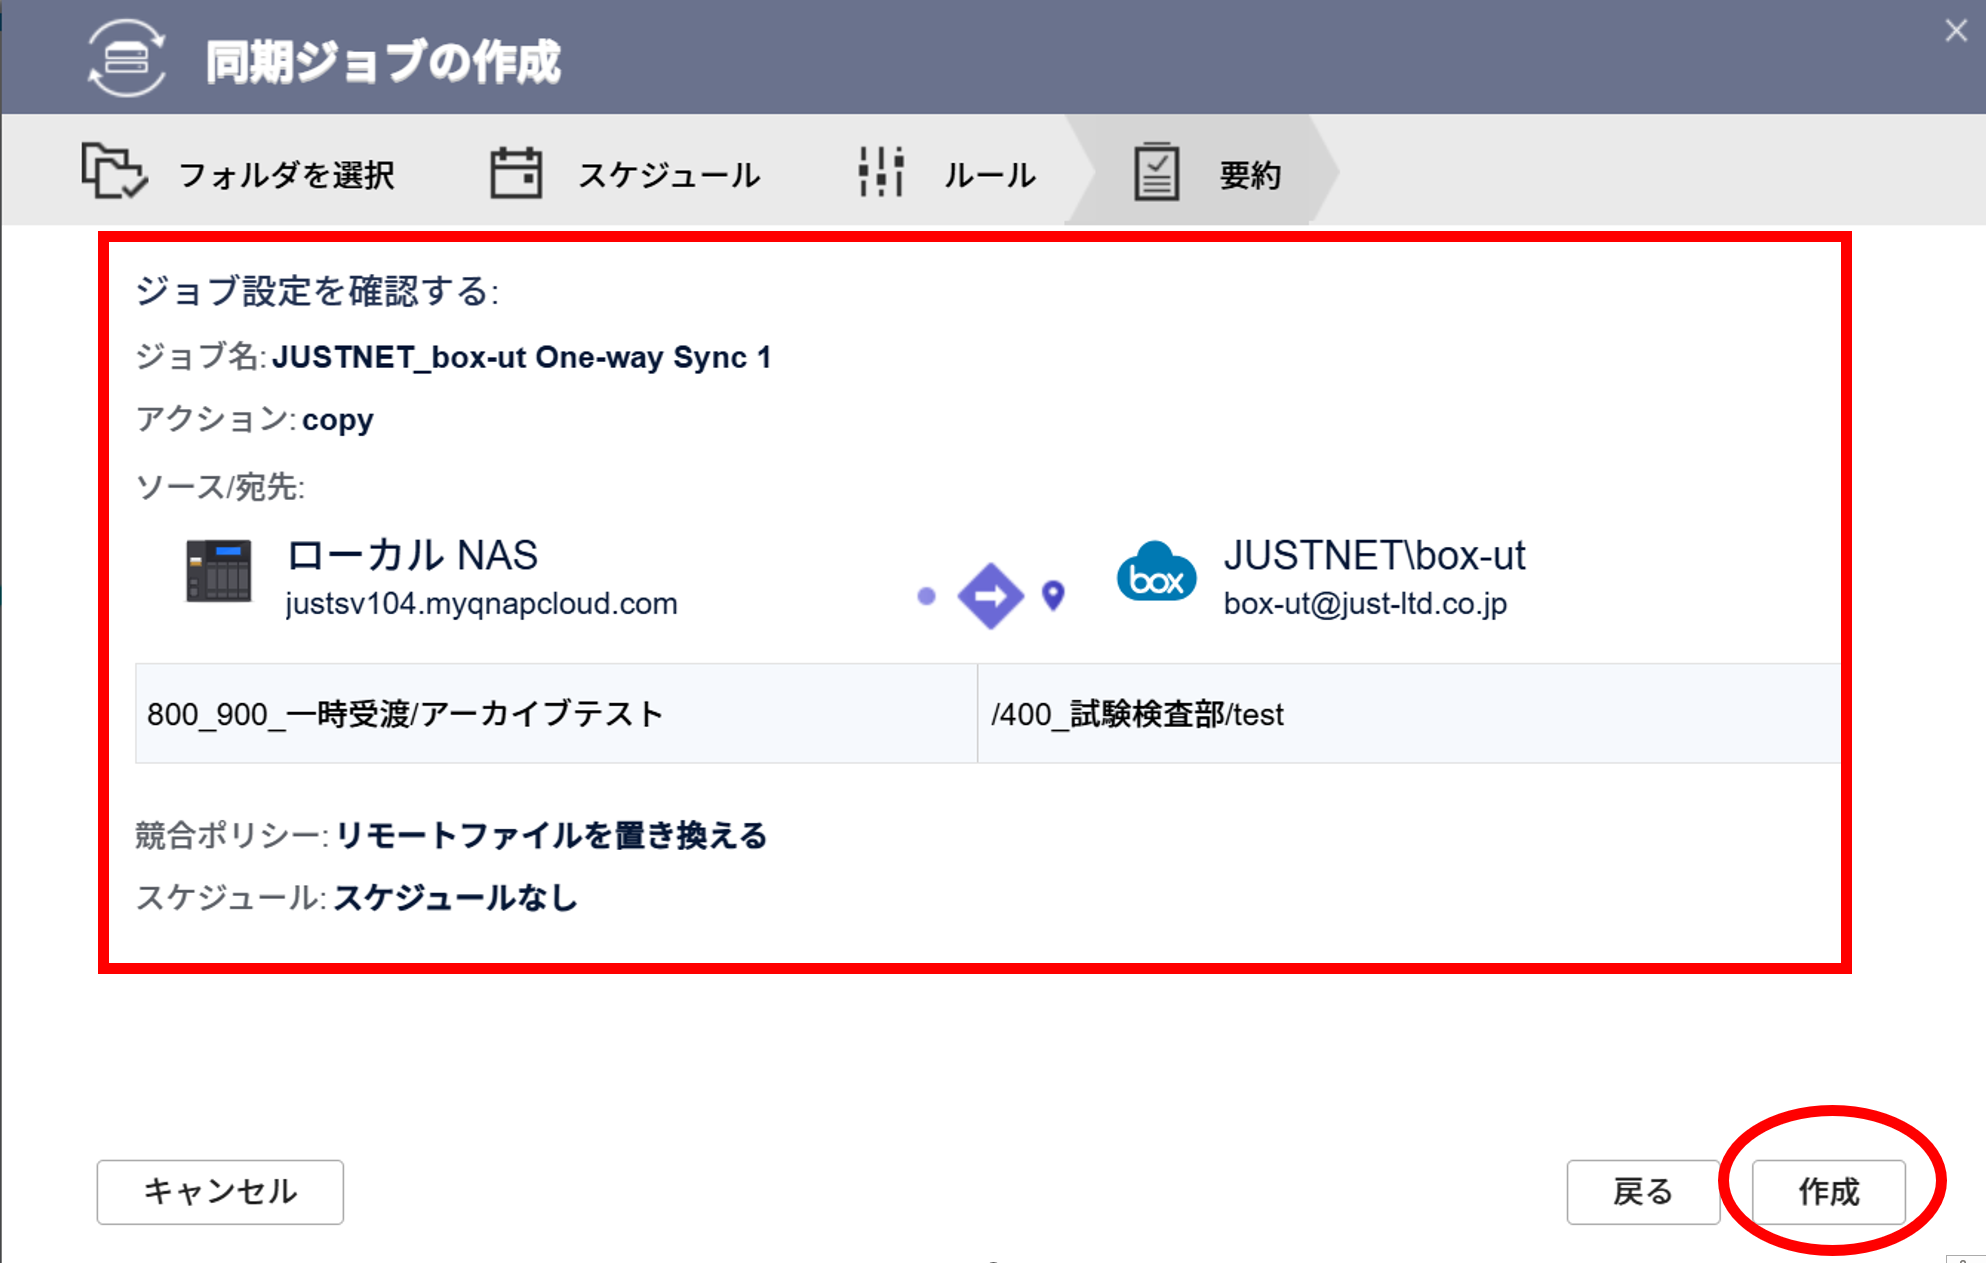
Task: Click the job name JUSTNET_box-ut One-way Sync 1
Action: [x=521, y=357]
